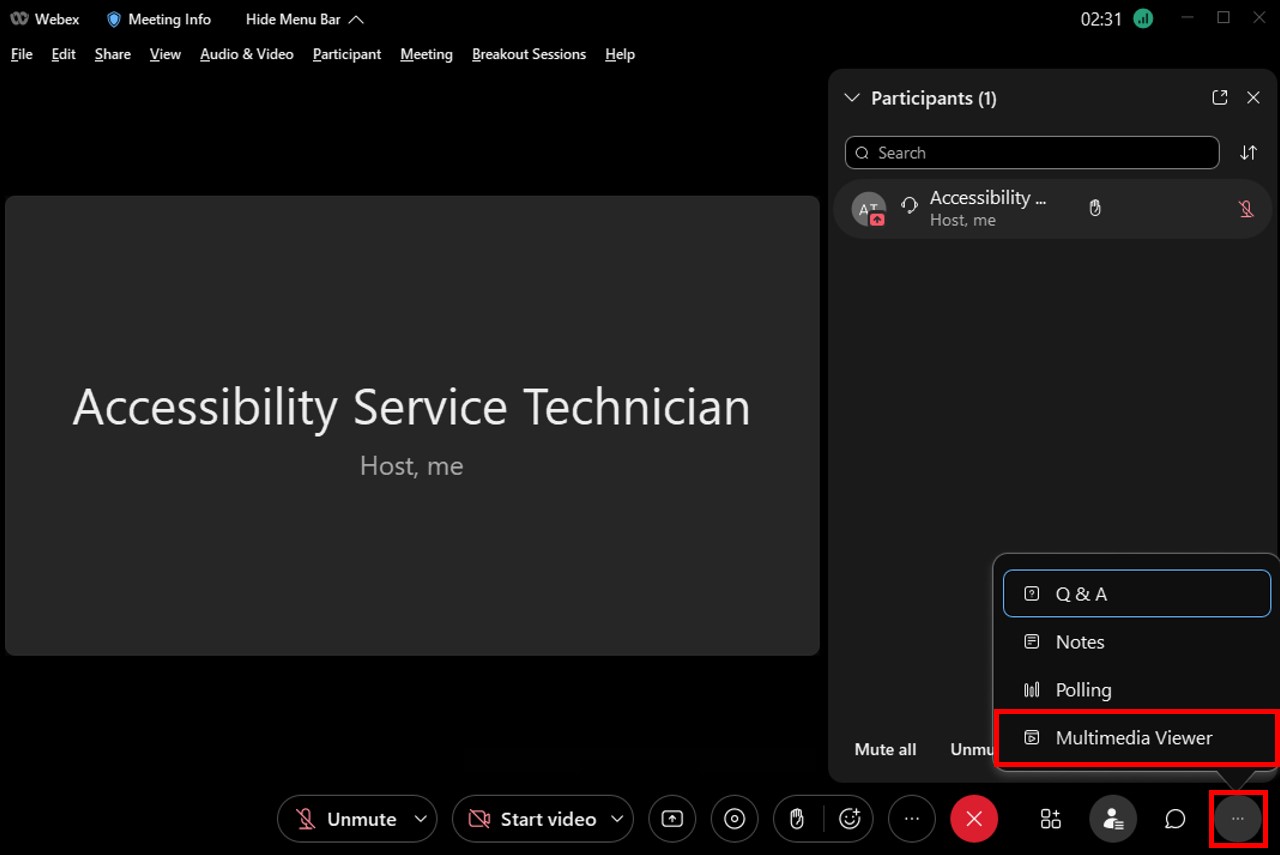1280x855 pixels.
Task: Expand audio options arrow beside Unmute
Action: point(421,819)
